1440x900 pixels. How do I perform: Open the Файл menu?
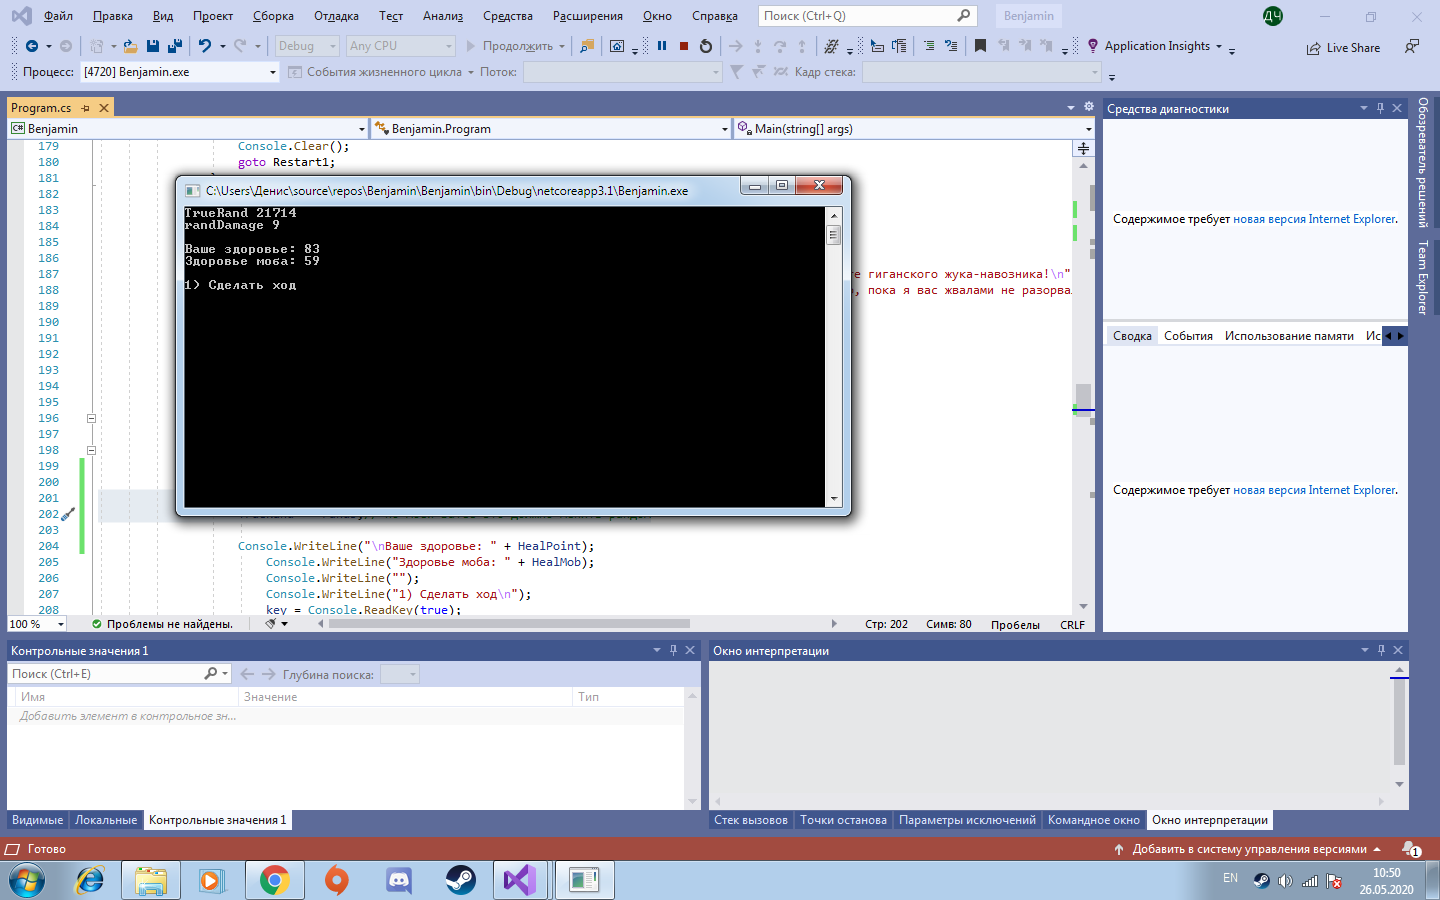click(x=57, y=16)
